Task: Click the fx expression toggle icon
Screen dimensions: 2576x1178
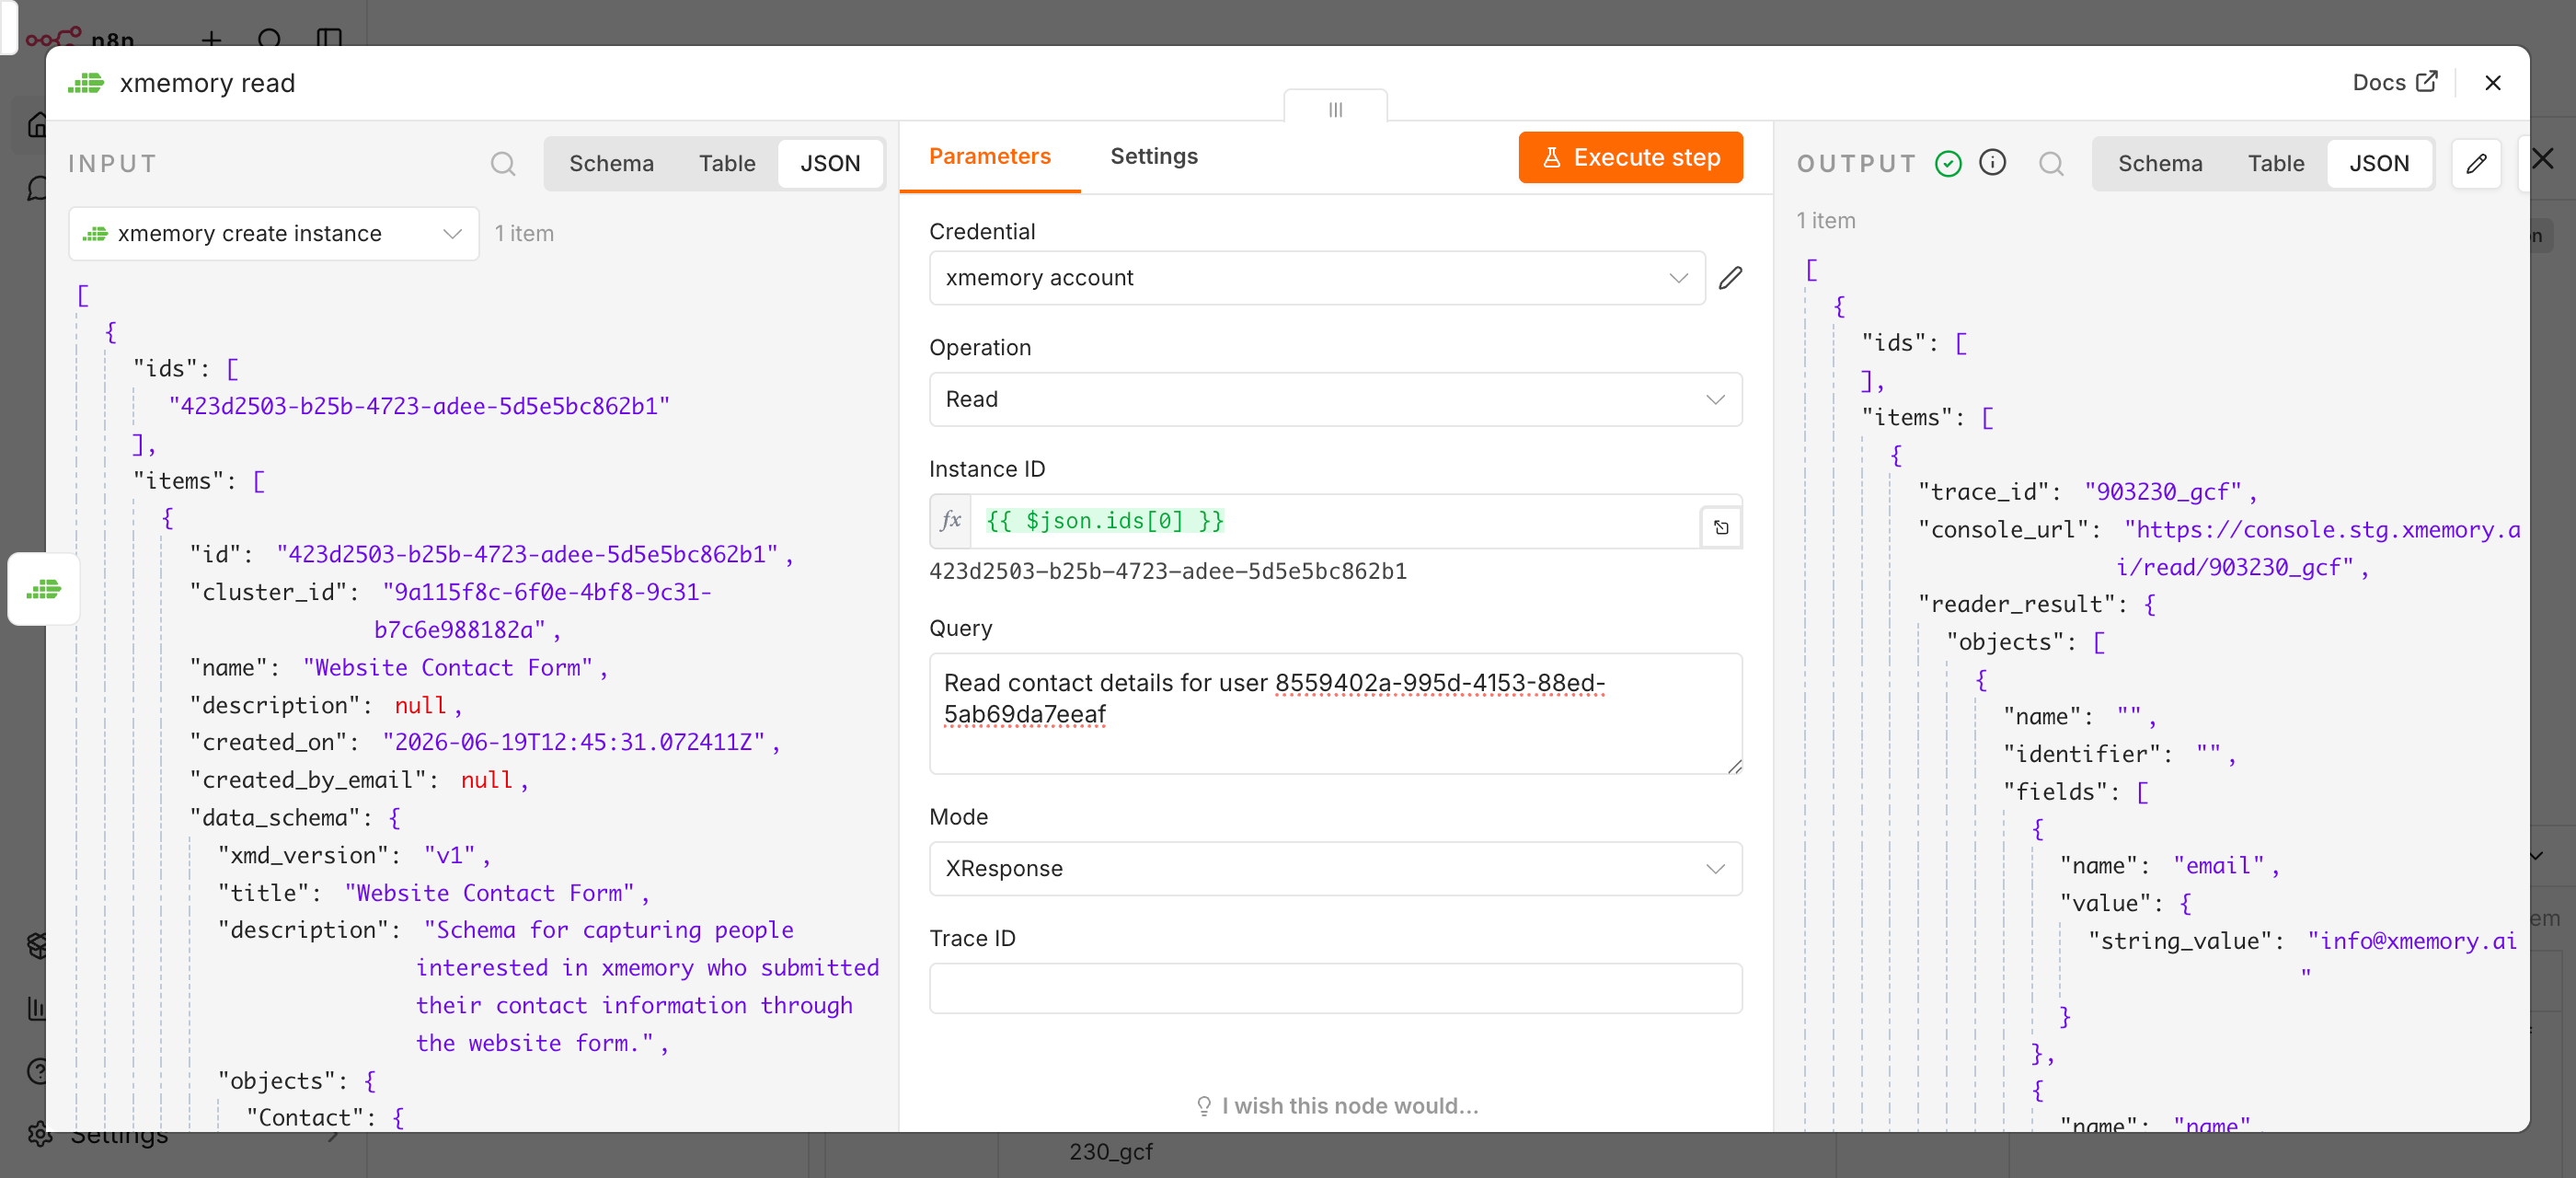Action: (x=950, y=521)
